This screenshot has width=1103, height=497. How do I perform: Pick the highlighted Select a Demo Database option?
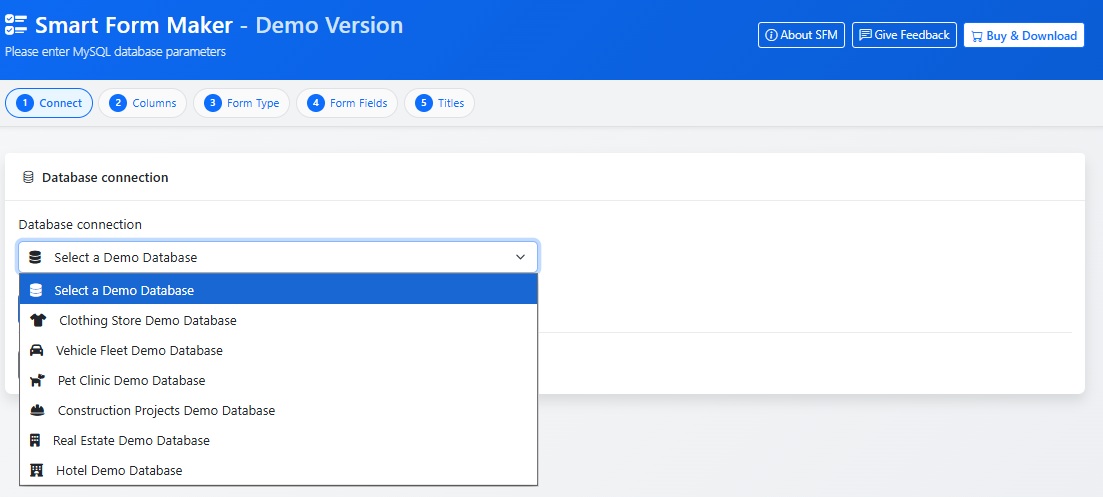point(279,290)
